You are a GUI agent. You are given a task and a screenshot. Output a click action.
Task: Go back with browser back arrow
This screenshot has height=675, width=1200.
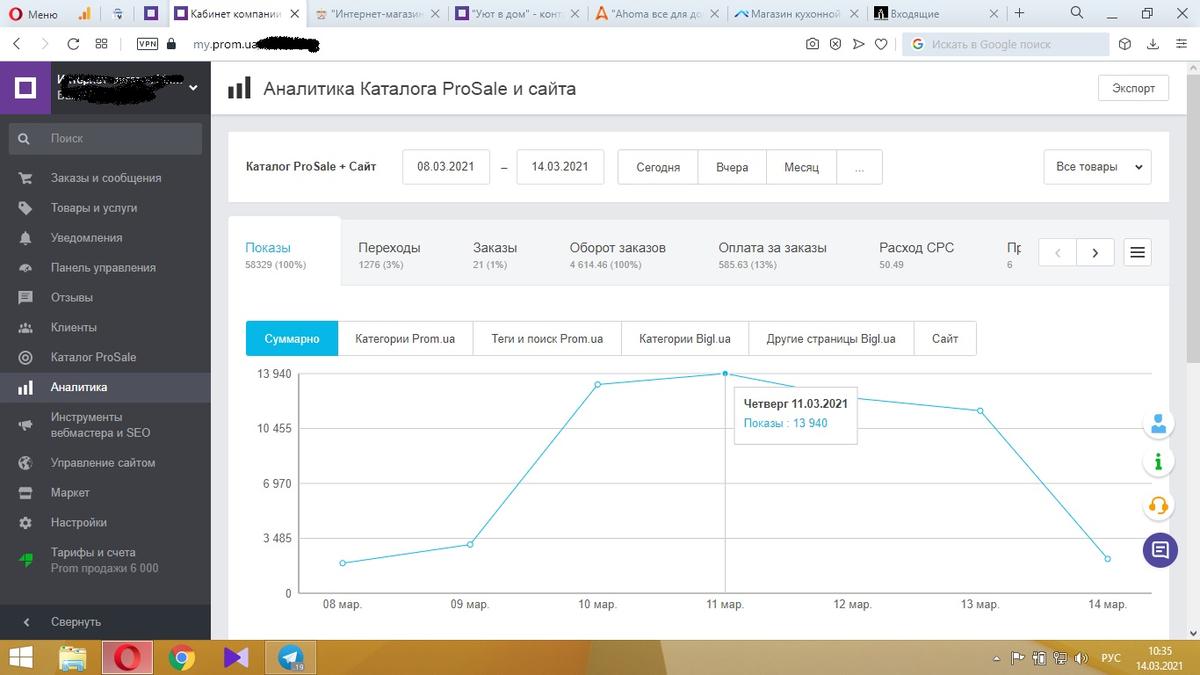click(17, 44)
